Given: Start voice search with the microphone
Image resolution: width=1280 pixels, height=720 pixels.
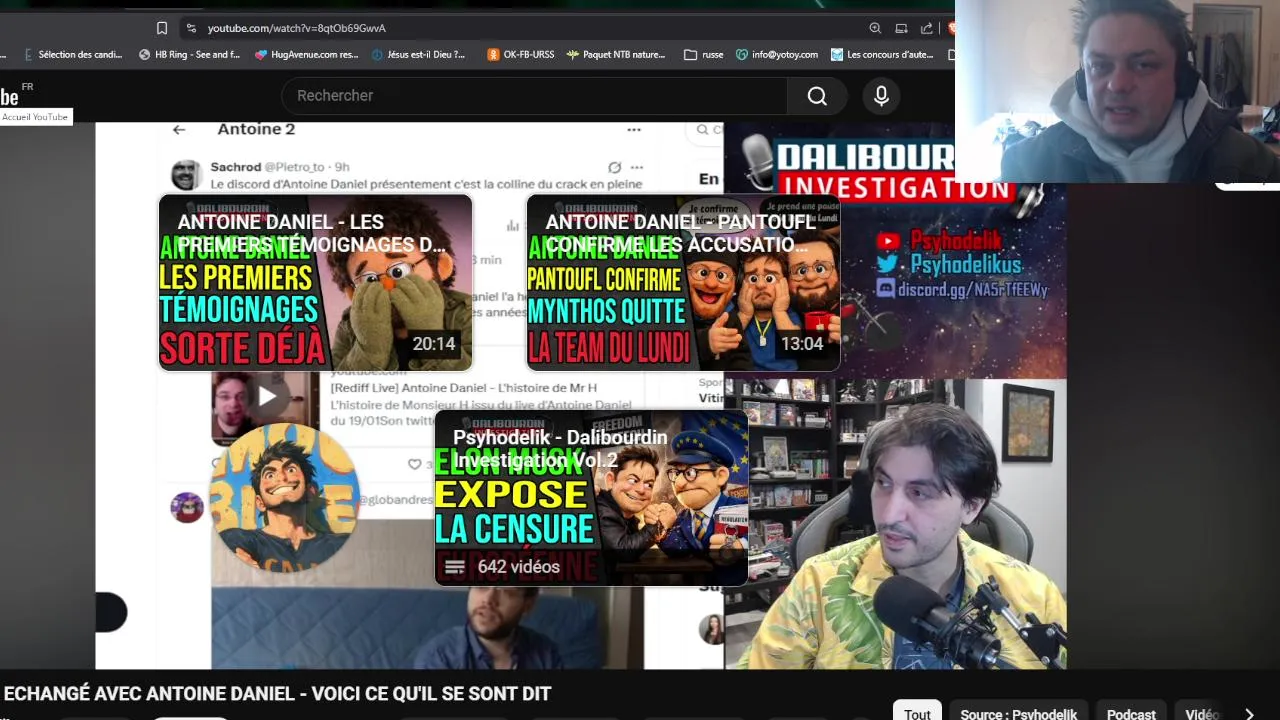Looking at the screenshot, I should click(881, 96).
